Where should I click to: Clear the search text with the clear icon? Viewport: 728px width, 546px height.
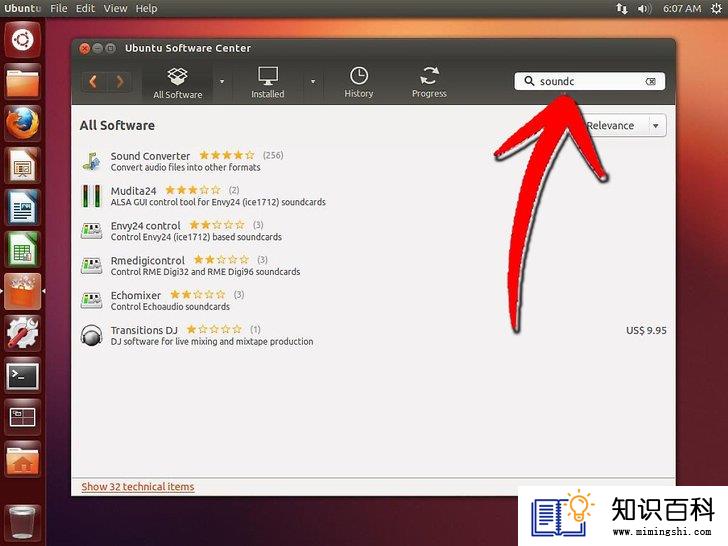[x=650, y=81]
